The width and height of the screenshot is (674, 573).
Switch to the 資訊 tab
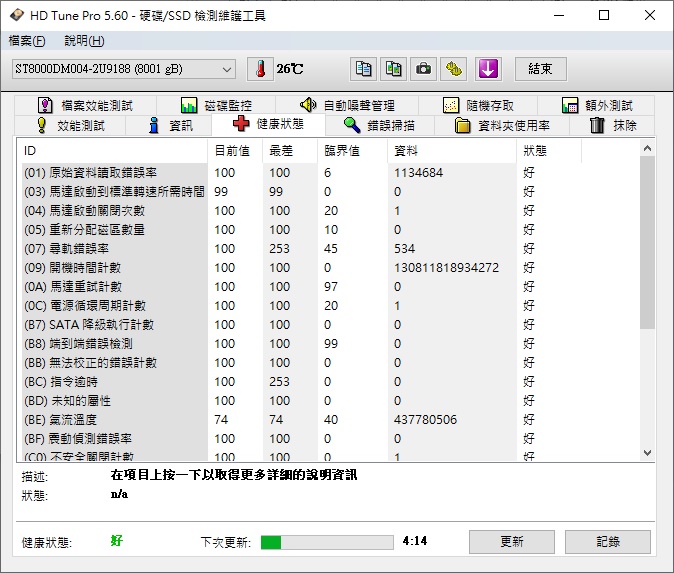coord(169,126)
